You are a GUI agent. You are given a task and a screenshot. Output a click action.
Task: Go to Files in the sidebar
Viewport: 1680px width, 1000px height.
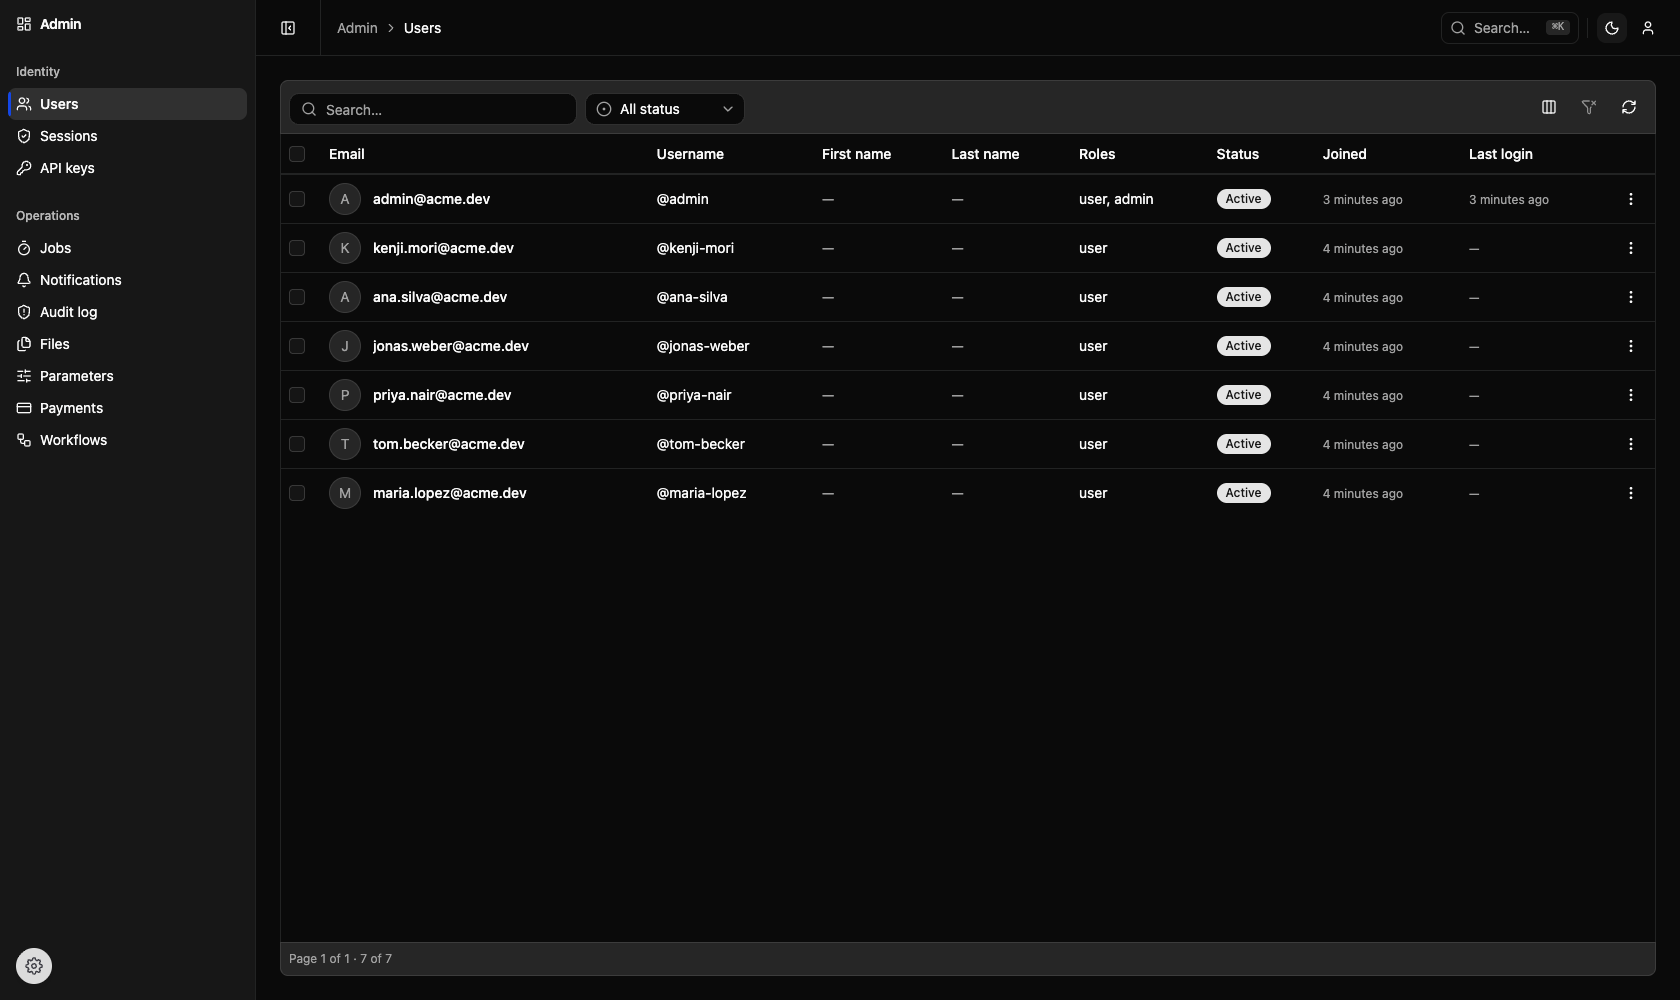pos(127,344)
